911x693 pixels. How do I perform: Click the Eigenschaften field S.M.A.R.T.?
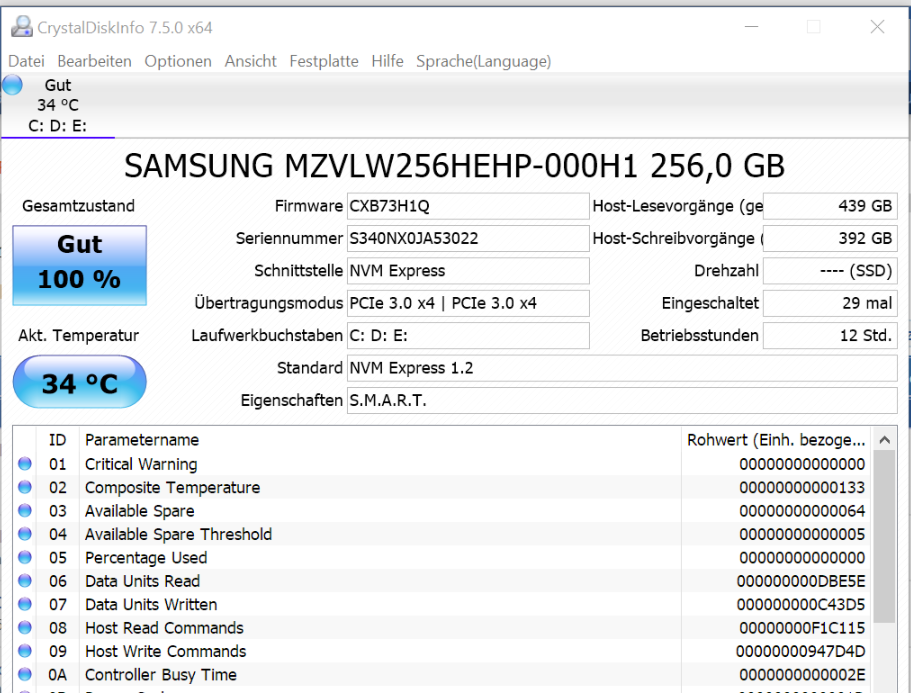point(622,401)
